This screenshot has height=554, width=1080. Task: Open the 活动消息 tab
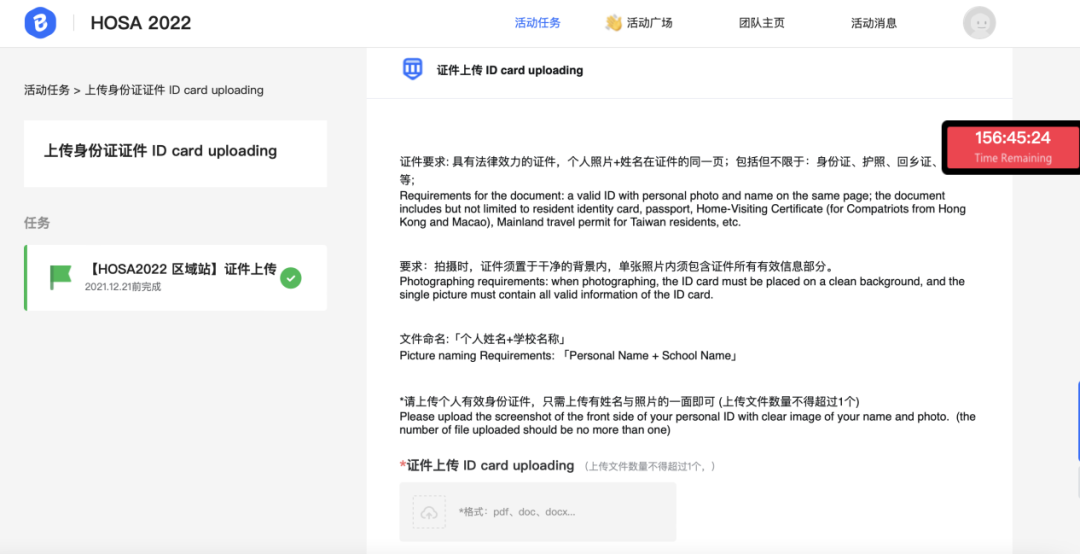874,23
